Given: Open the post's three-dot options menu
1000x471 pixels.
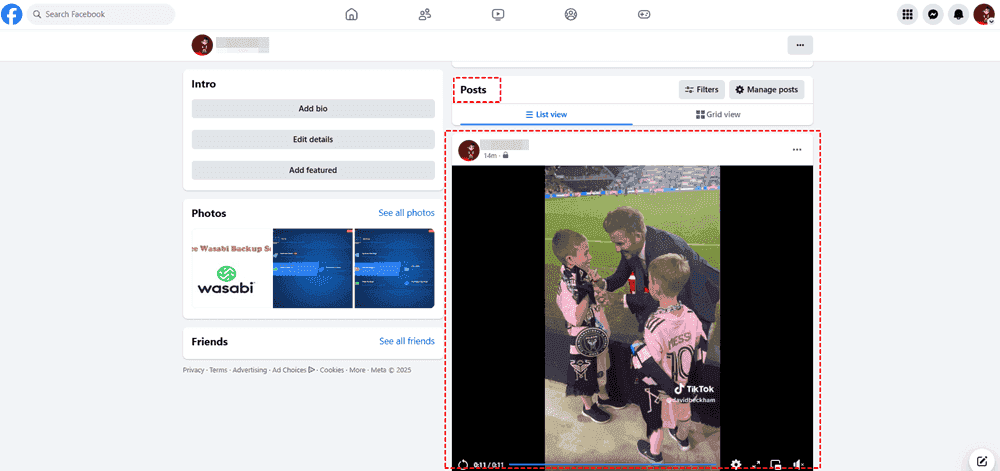Looking at the screenshot, I should click(797, 150).
